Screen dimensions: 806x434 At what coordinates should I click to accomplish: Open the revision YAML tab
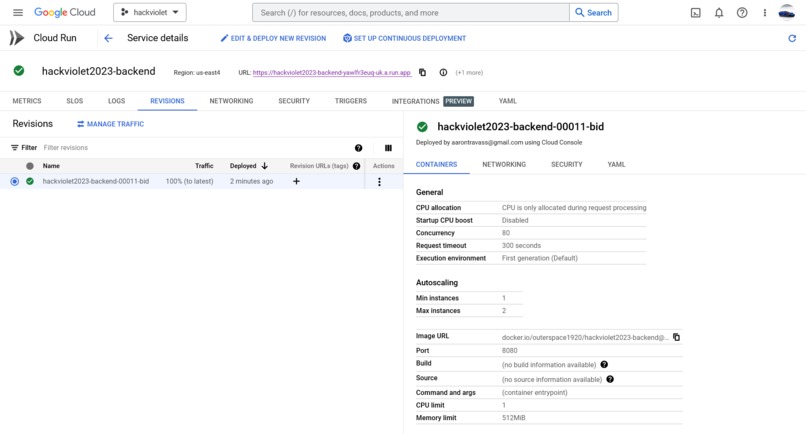click(x=616, y=165)
